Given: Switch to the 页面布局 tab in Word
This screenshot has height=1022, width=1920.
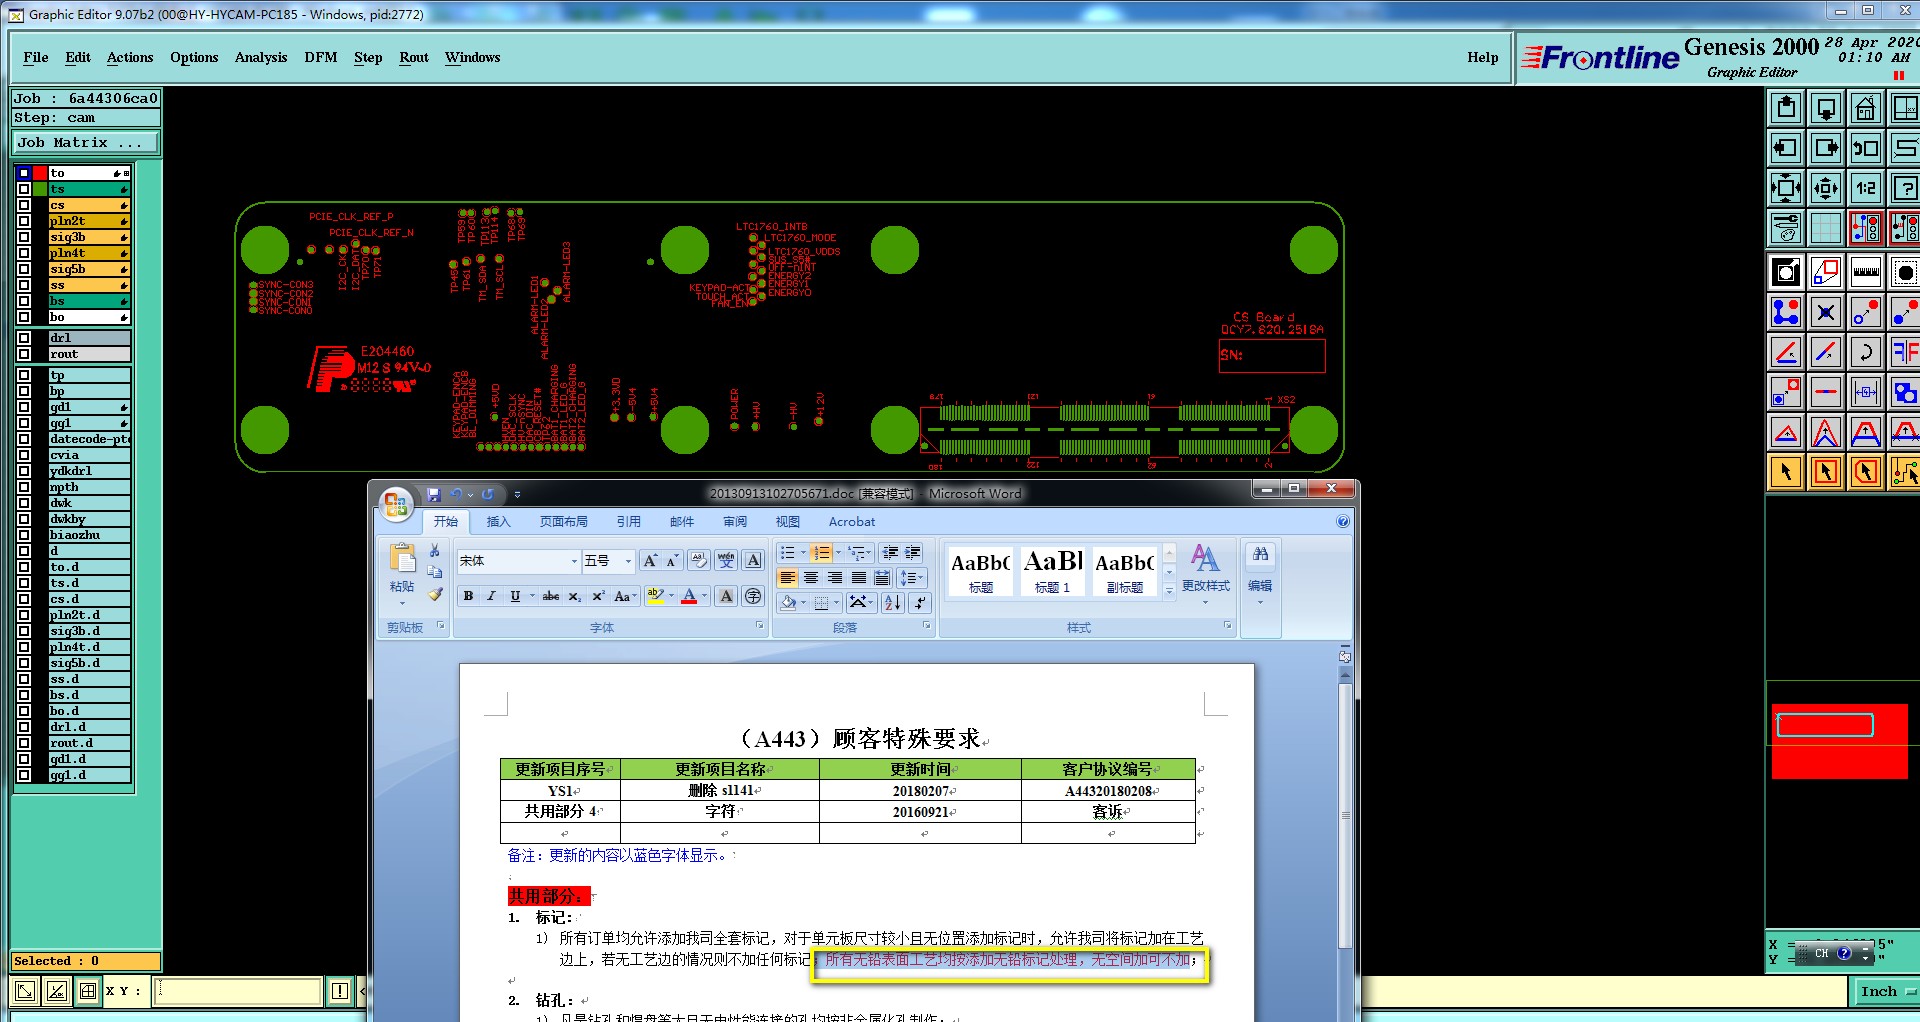Looking at the screenshot, I should [564, 521].
